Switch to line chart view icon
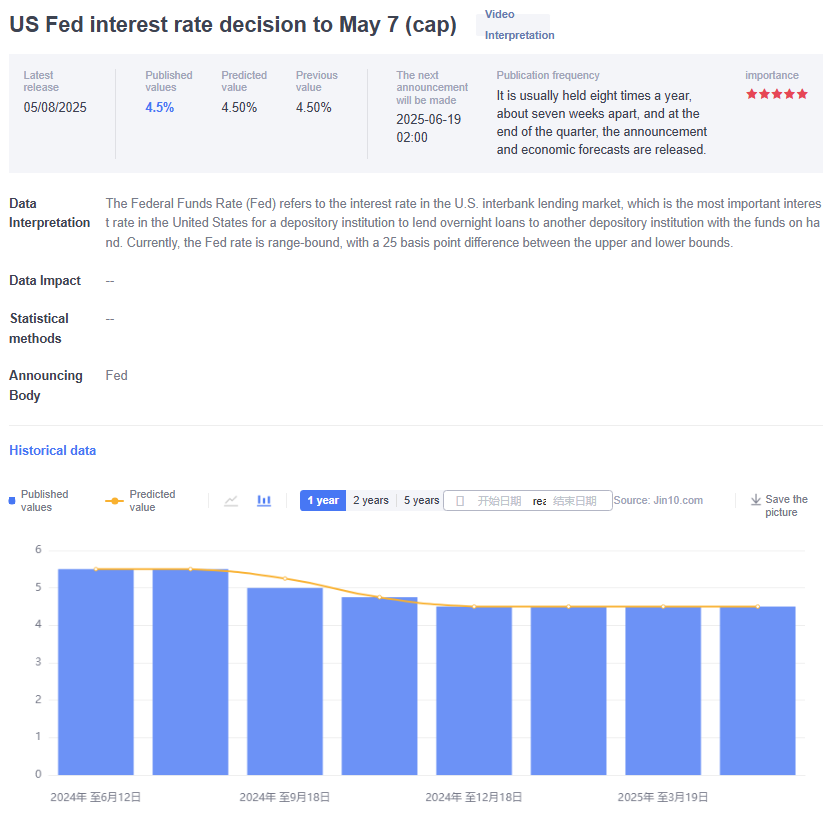The image size is (837, 815). [x=231, y=501]
